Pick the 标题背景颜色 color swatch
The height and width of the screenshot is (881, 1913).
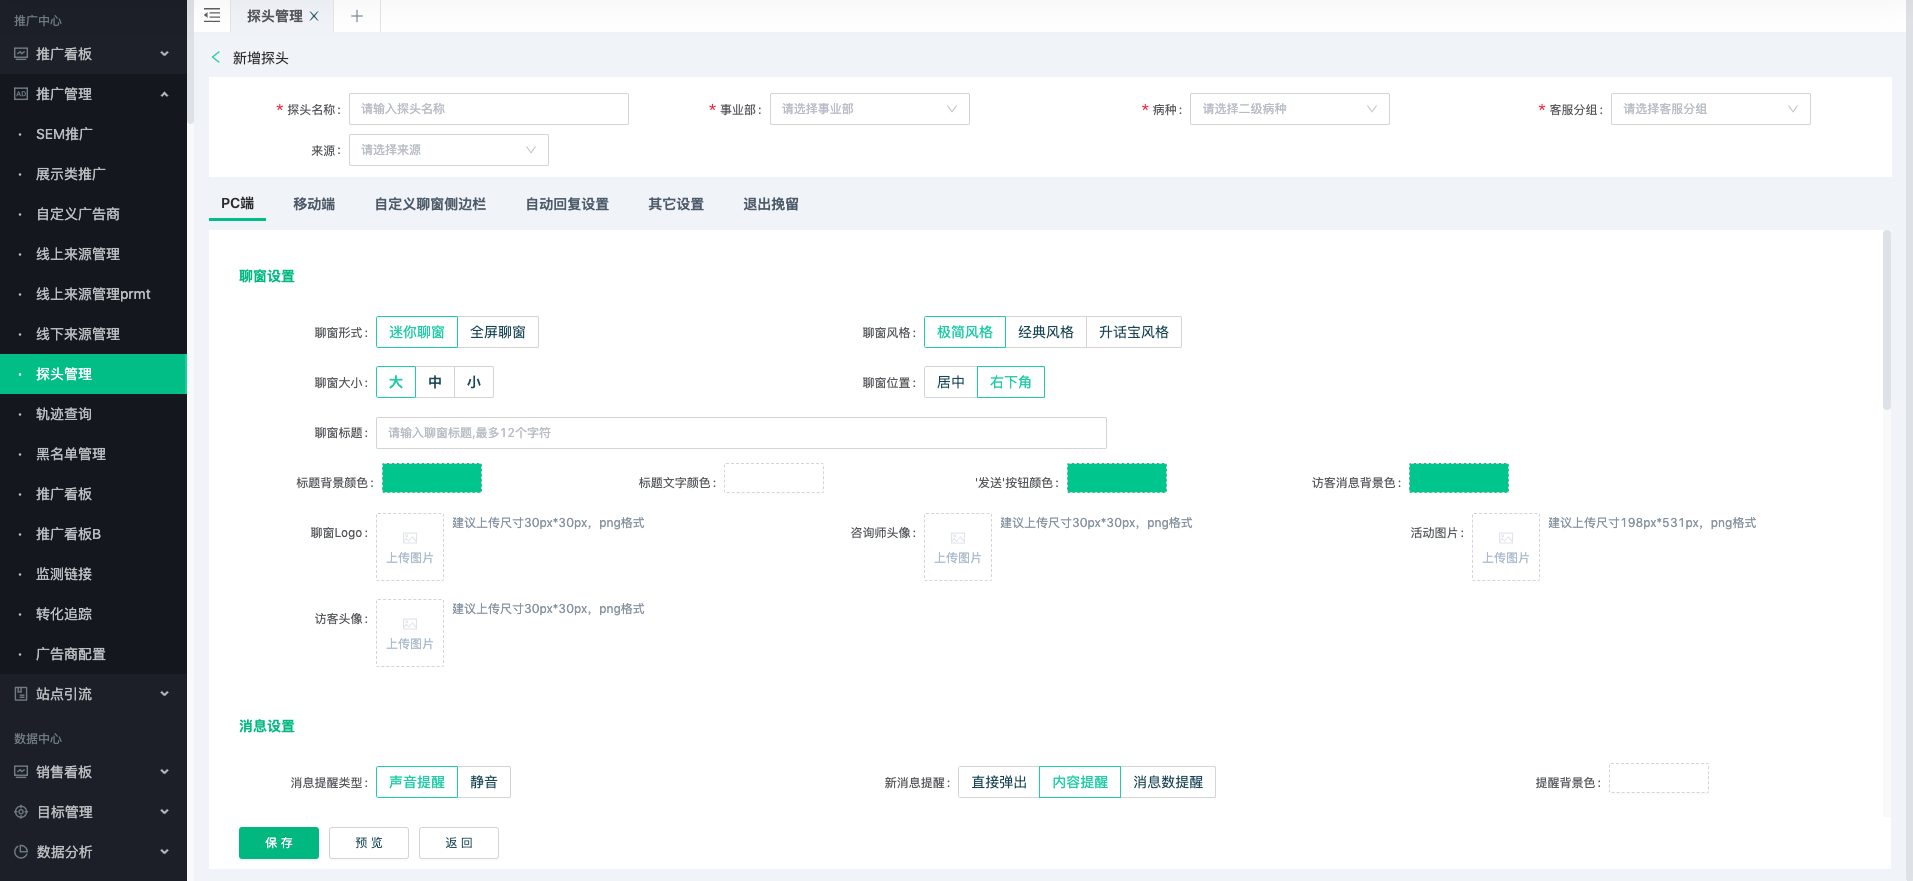432,478
